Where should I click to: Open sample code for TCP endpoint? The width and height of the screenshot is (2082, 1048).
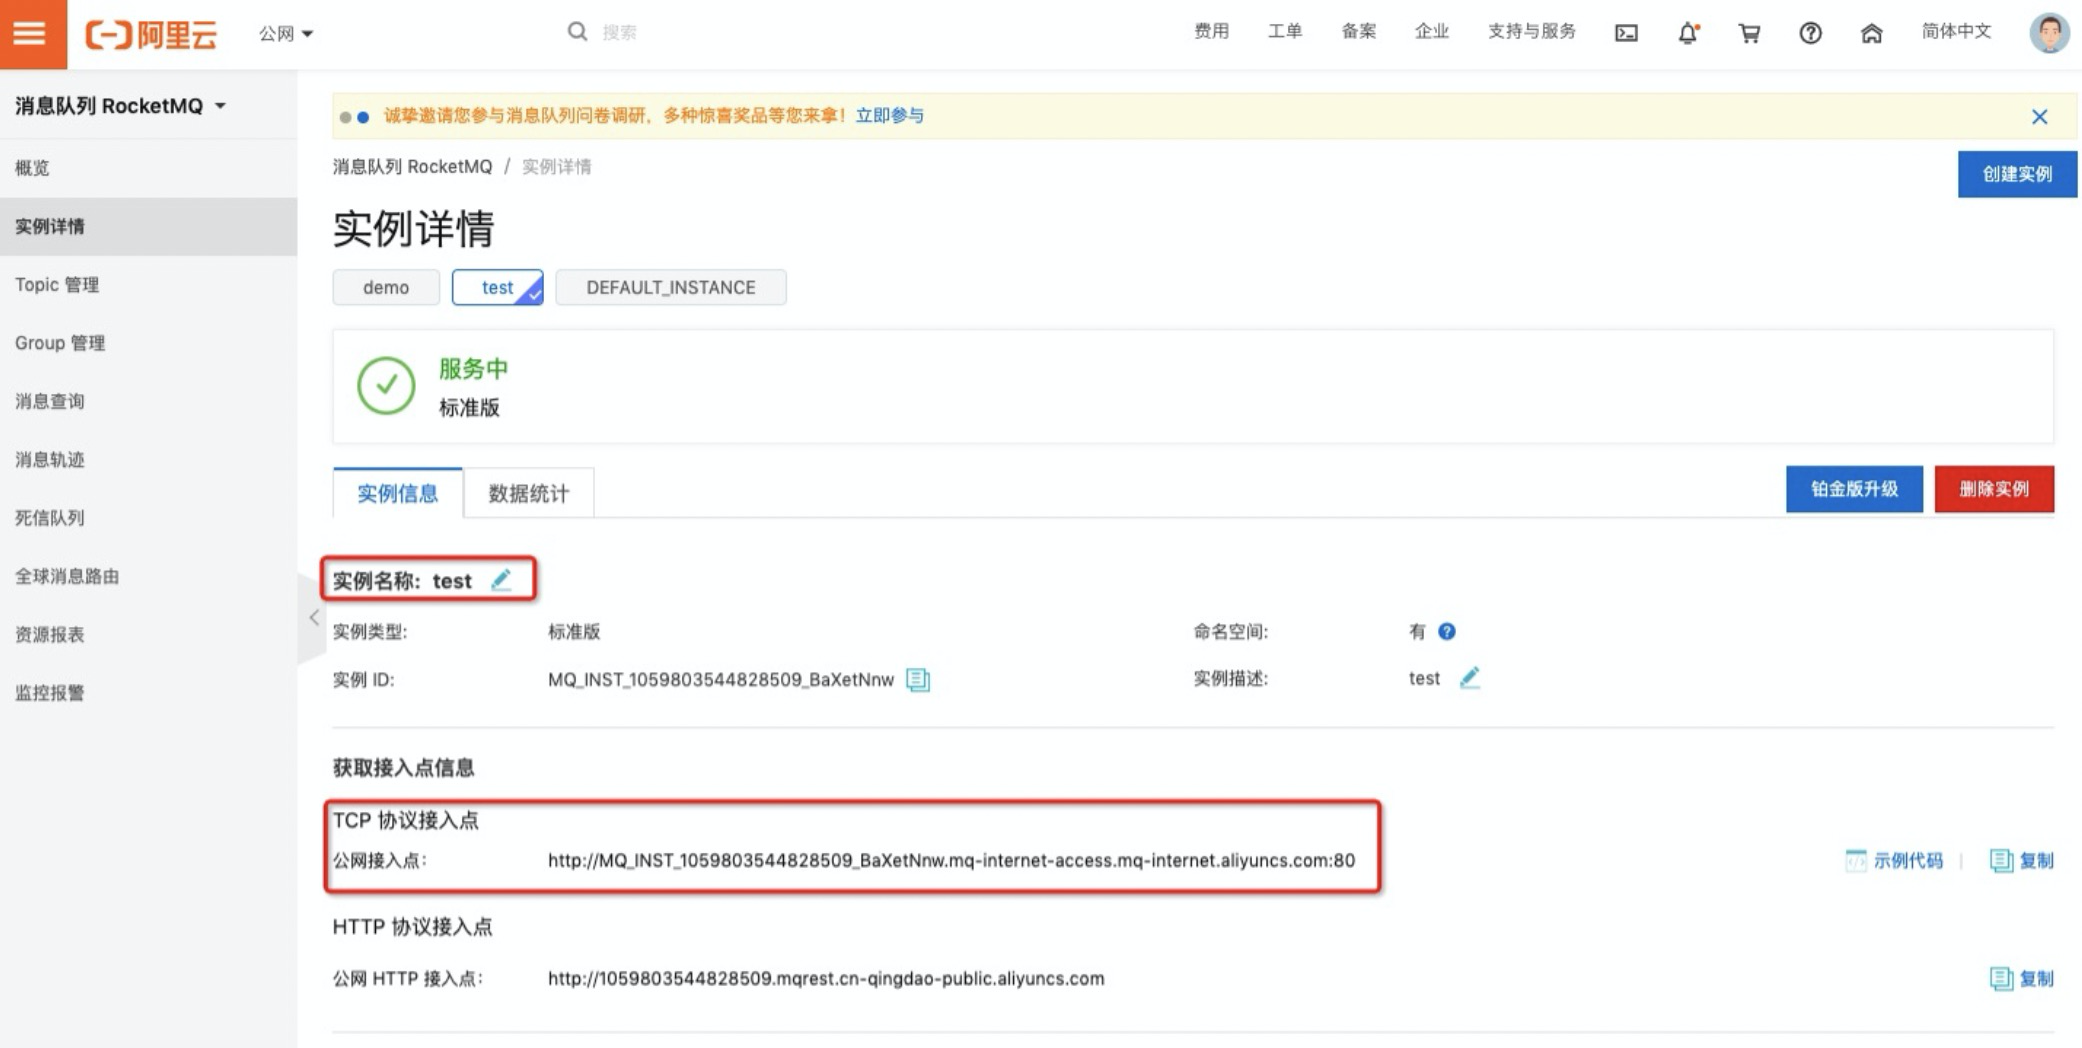pos(1894,860)
